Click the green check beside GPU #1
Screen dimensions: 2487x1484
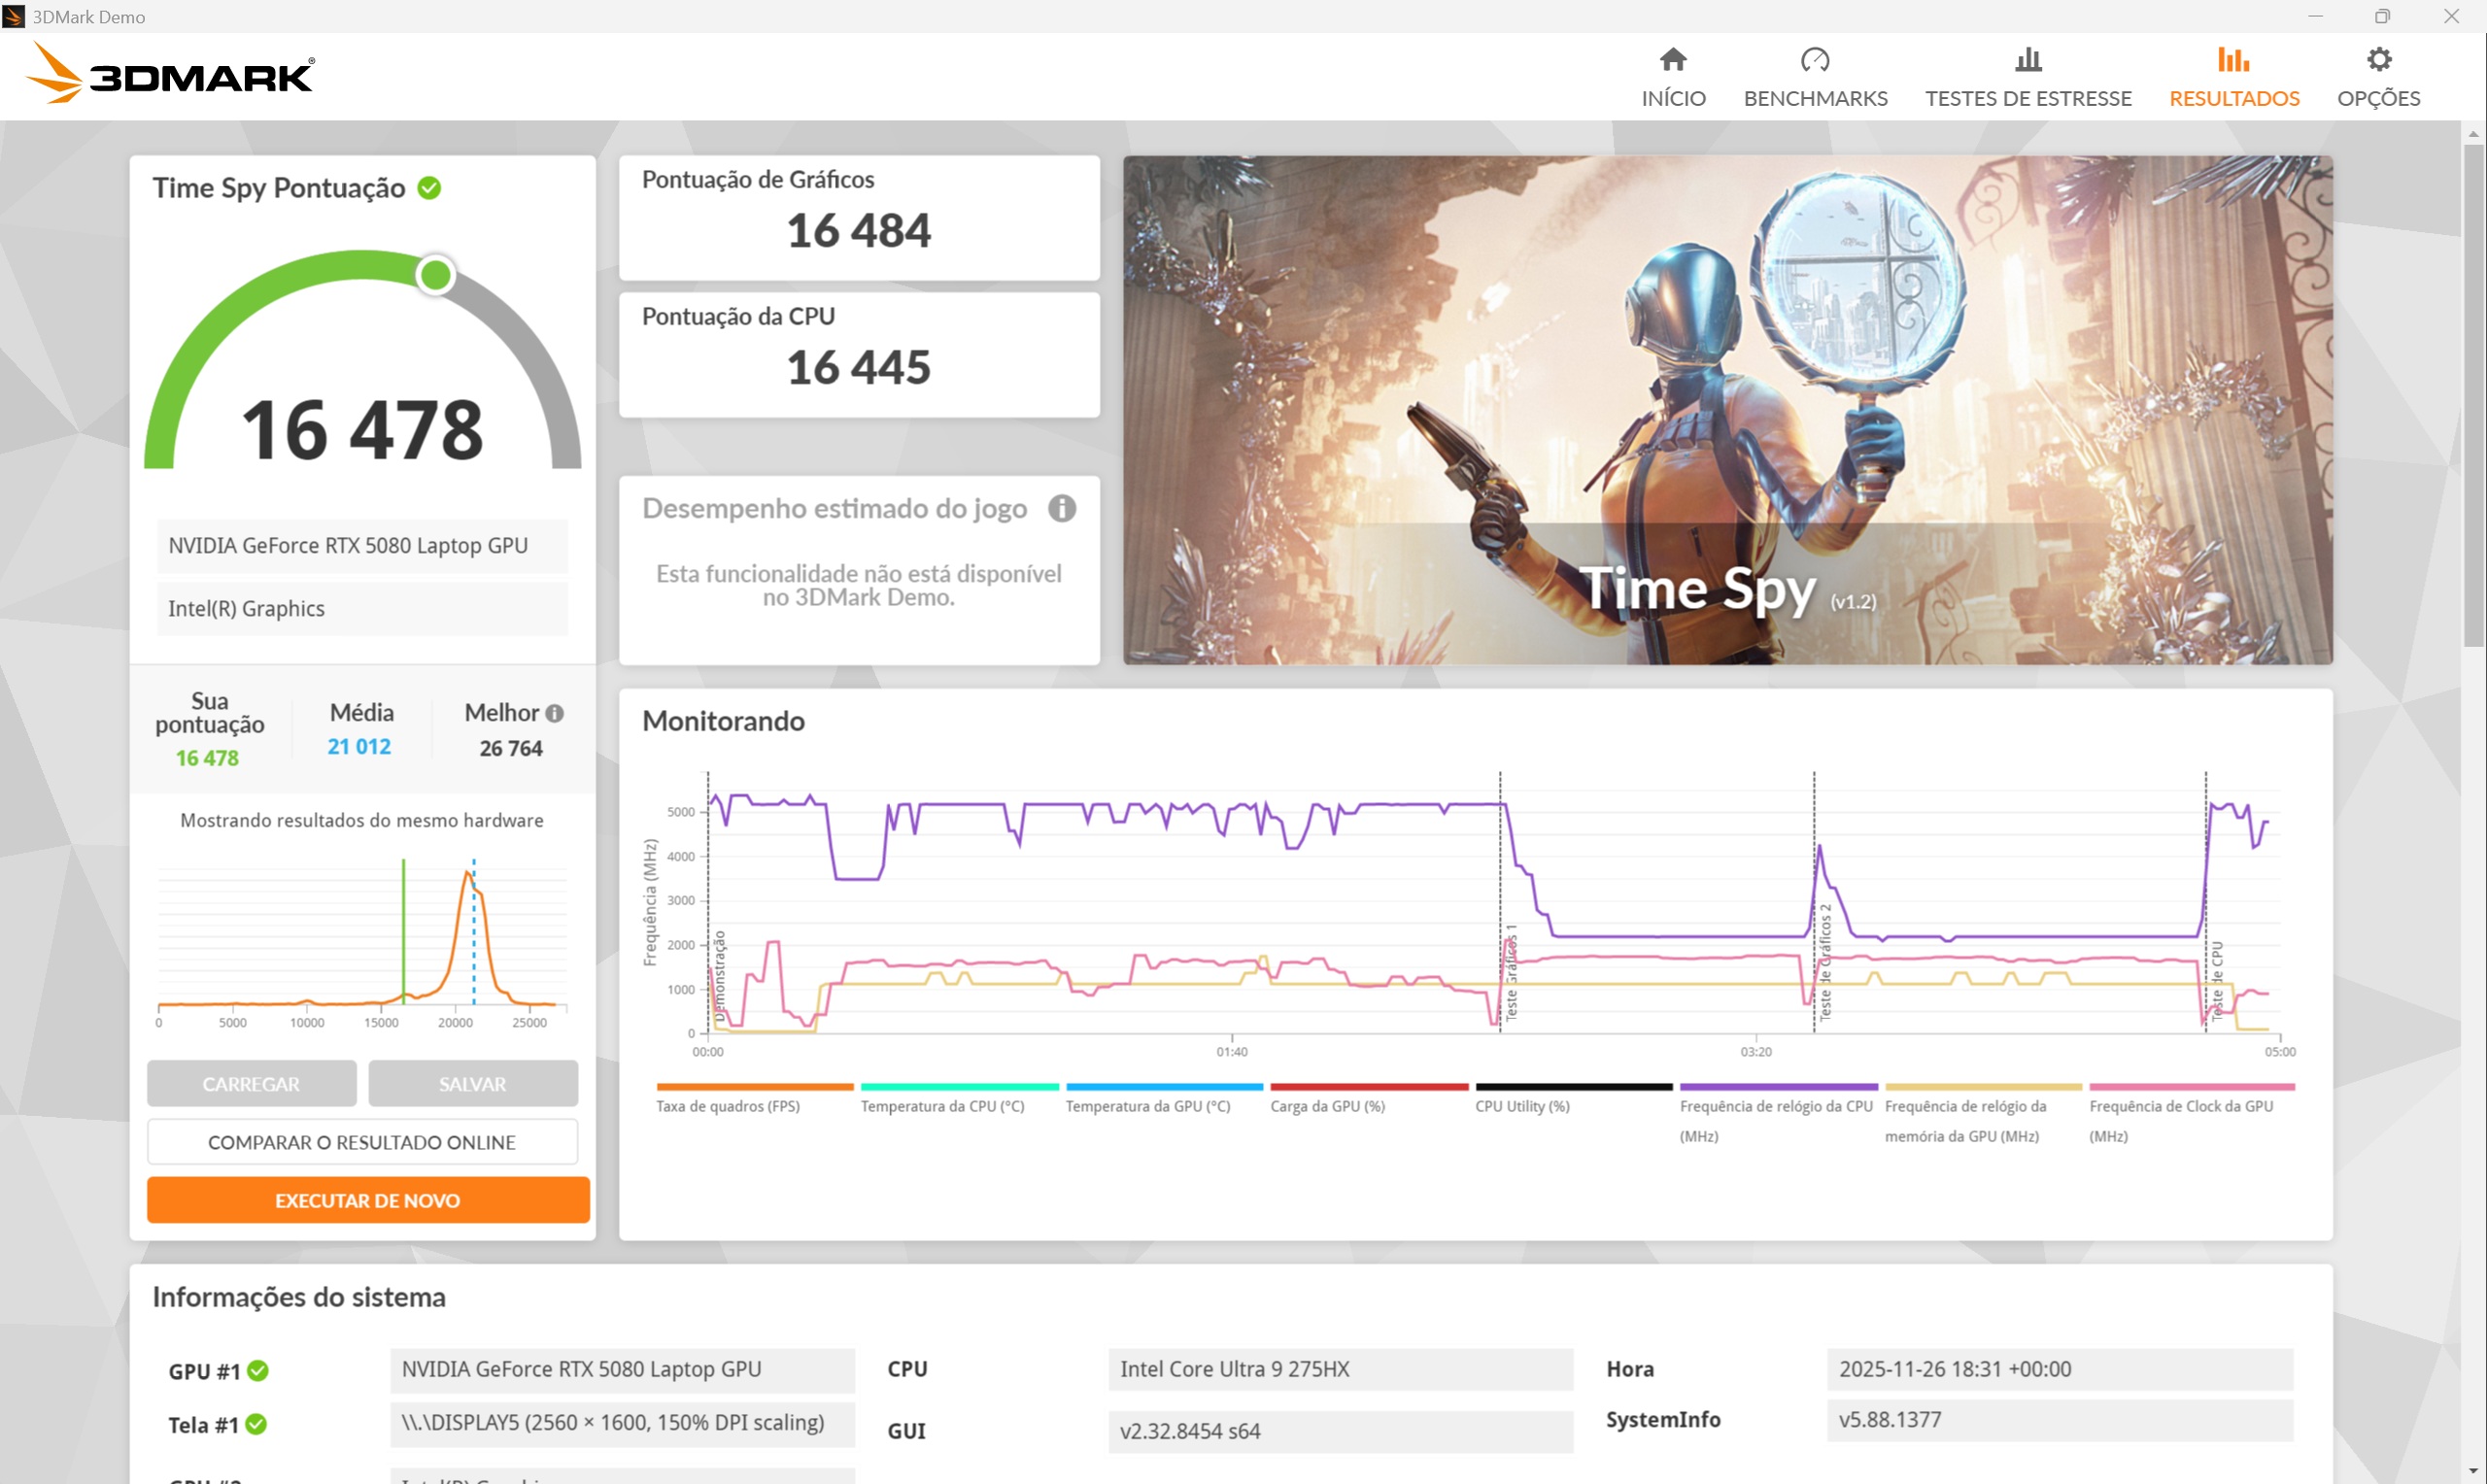point(258,1370)
